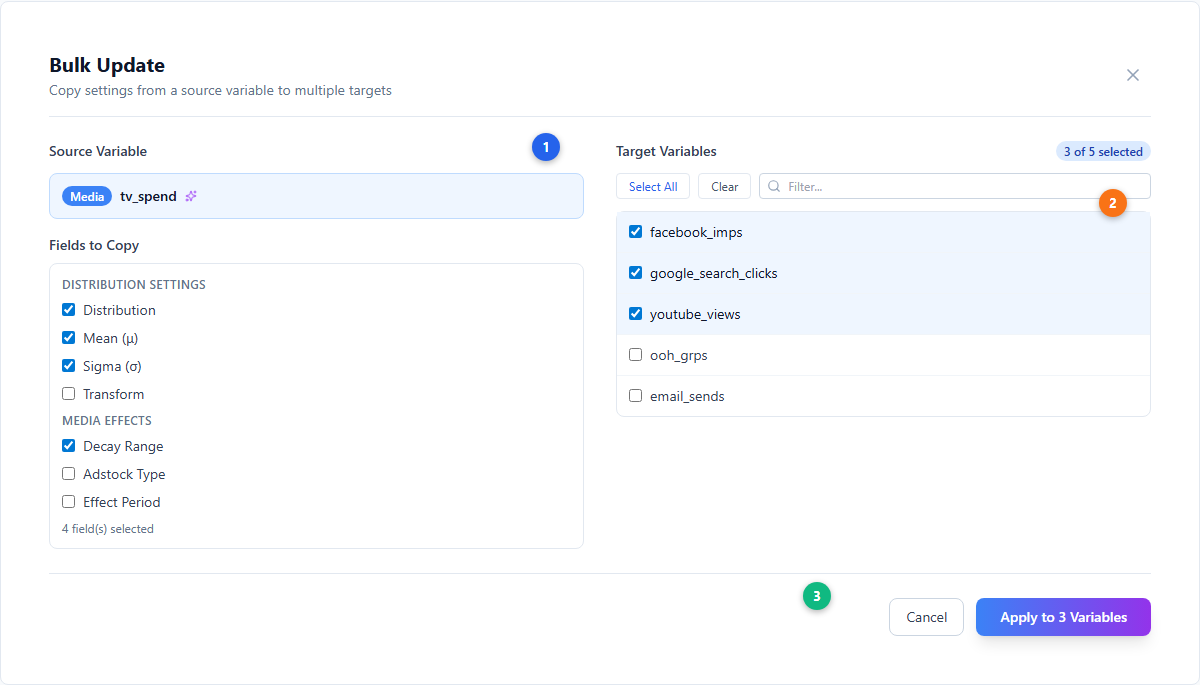
Task: Click the Cancel button
Action: [x=926, y=617]
